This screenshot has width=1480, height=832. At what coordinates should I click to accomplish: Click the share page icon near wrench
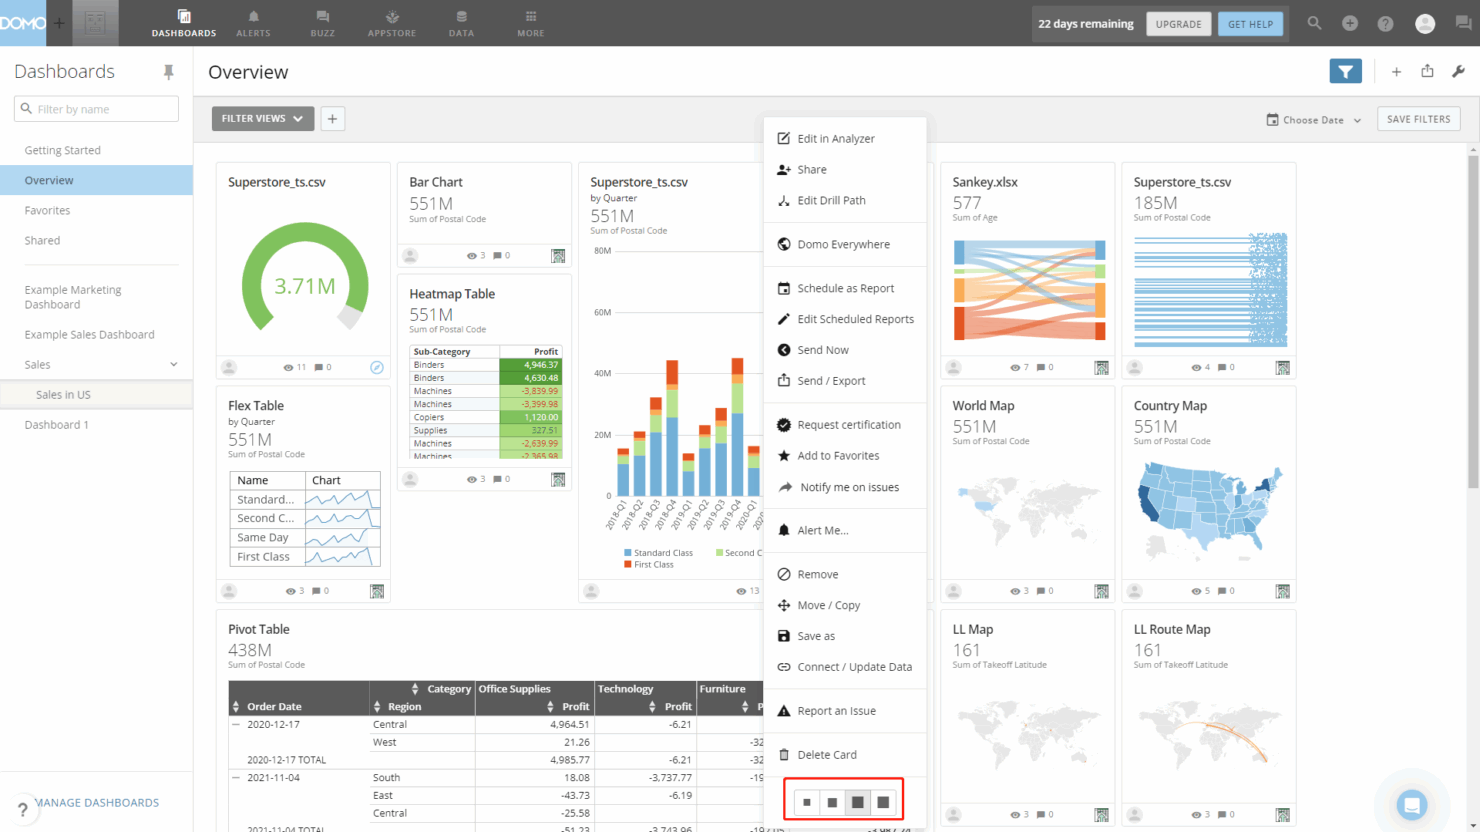(x=1427, y=71)
